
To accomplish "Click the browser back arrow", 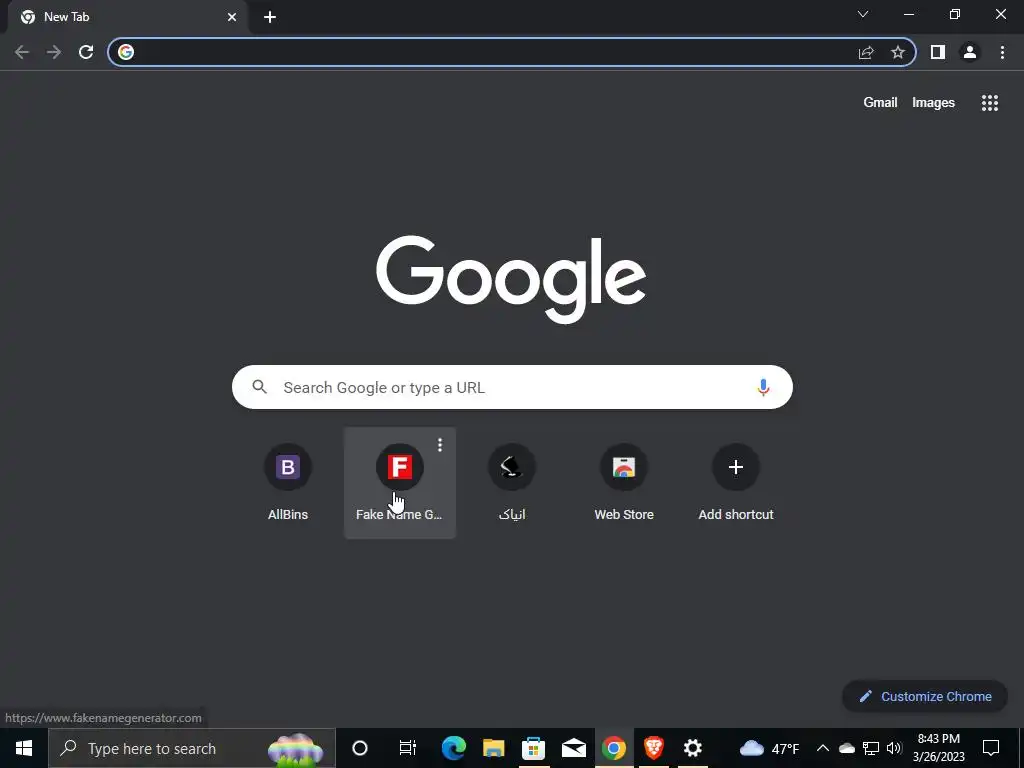I will pyautogui.click(x=22, y=52).
